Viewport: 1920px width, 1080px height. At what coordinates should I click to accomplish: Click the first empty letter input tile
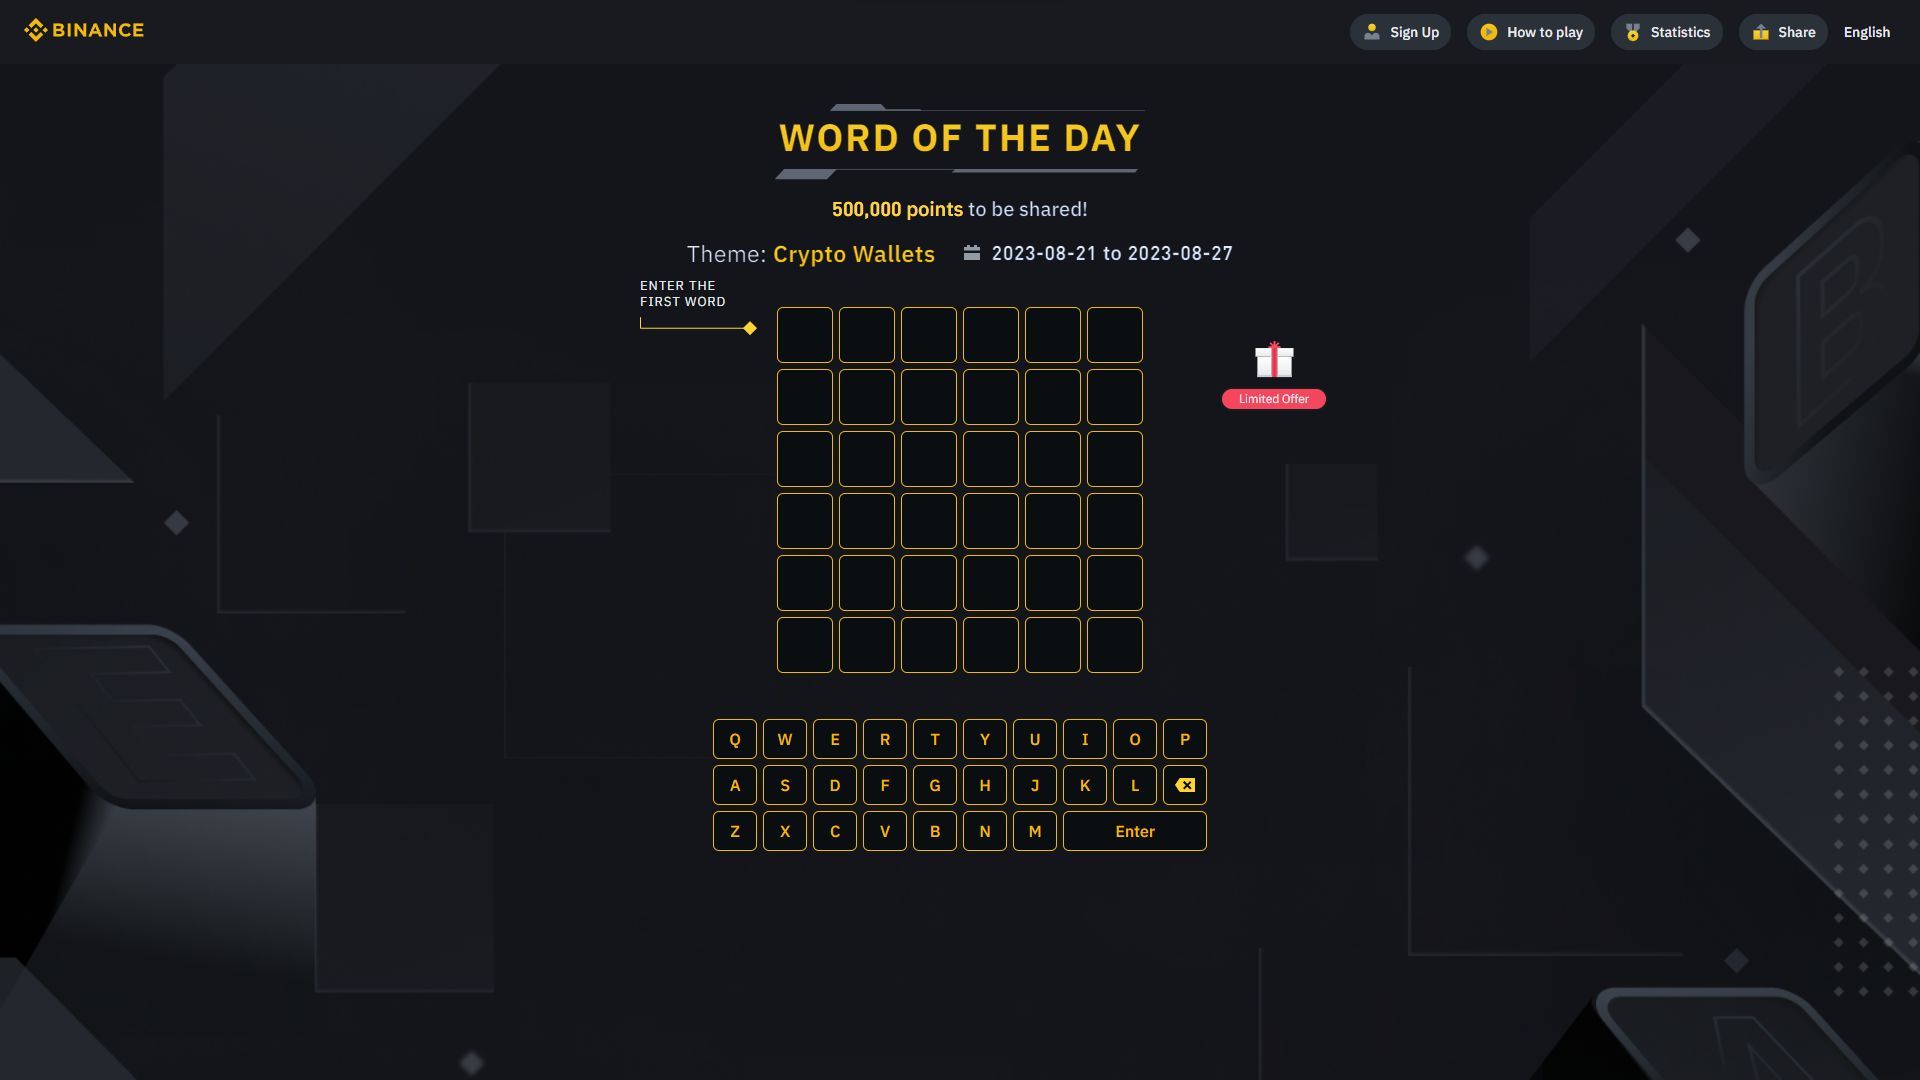pyautogui.click(x=804, y=334)
